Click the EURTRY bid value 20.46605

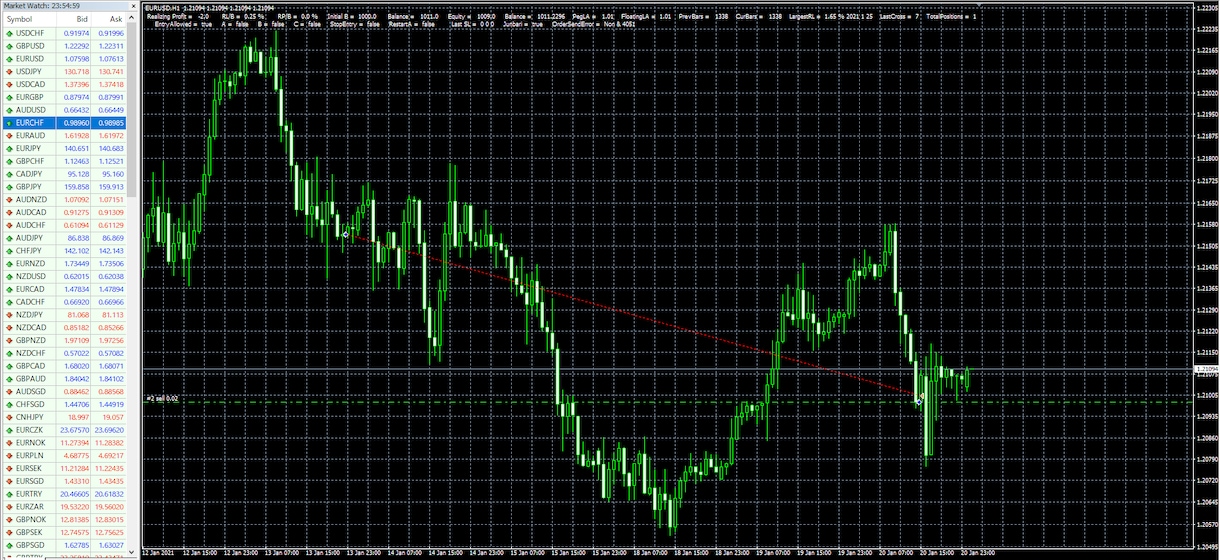[x=76, y=494]
